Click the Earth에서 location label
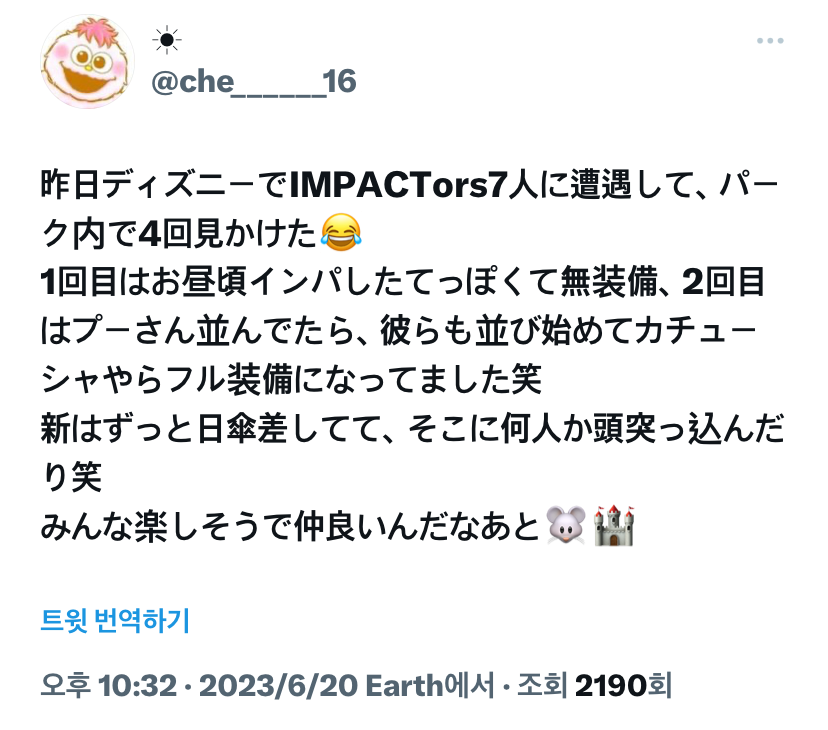Viewport: 828px width, 730px height. tap(430, 686)
